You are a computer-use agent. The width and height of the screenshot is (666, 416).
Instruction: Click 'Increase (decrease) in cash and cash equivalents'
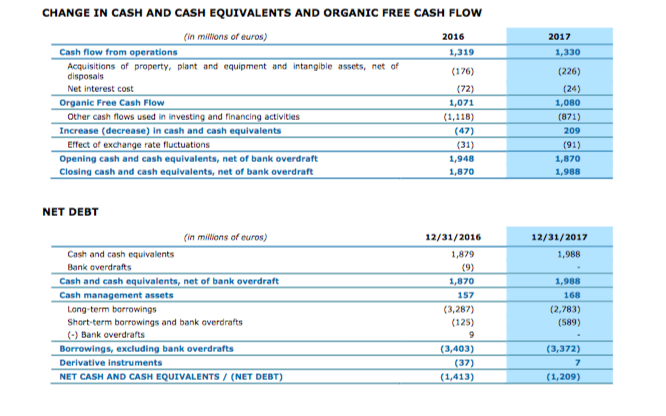pyautogui.click(x=170, y=131)
